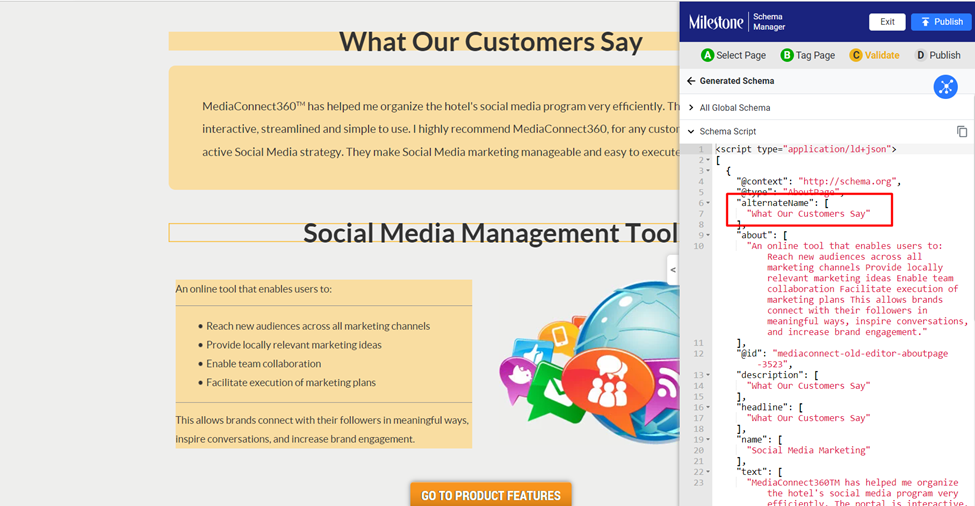
Task: Fold the about array at line 9
Action: pyautogui.click(x=708, y=236)
